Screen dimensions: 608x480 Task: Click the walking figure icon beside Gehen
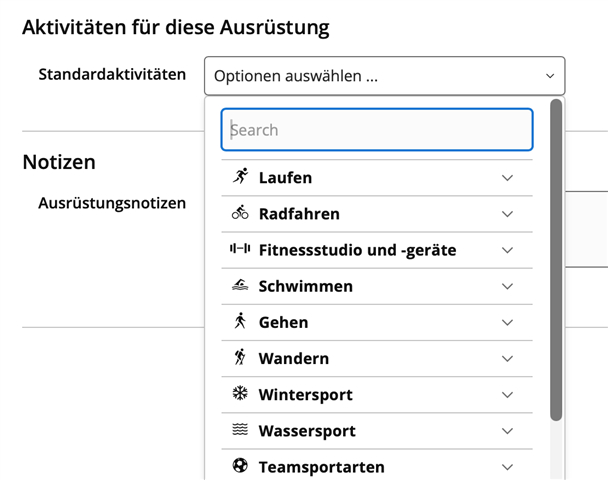240,322
